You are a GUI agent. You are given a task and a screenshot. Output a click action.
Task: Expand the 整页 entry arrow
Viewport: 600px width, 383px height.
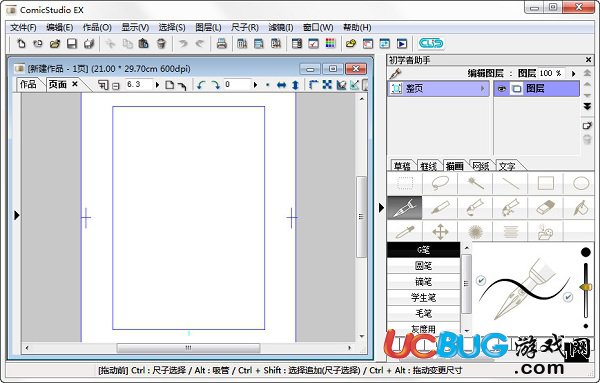coord(483,89)
